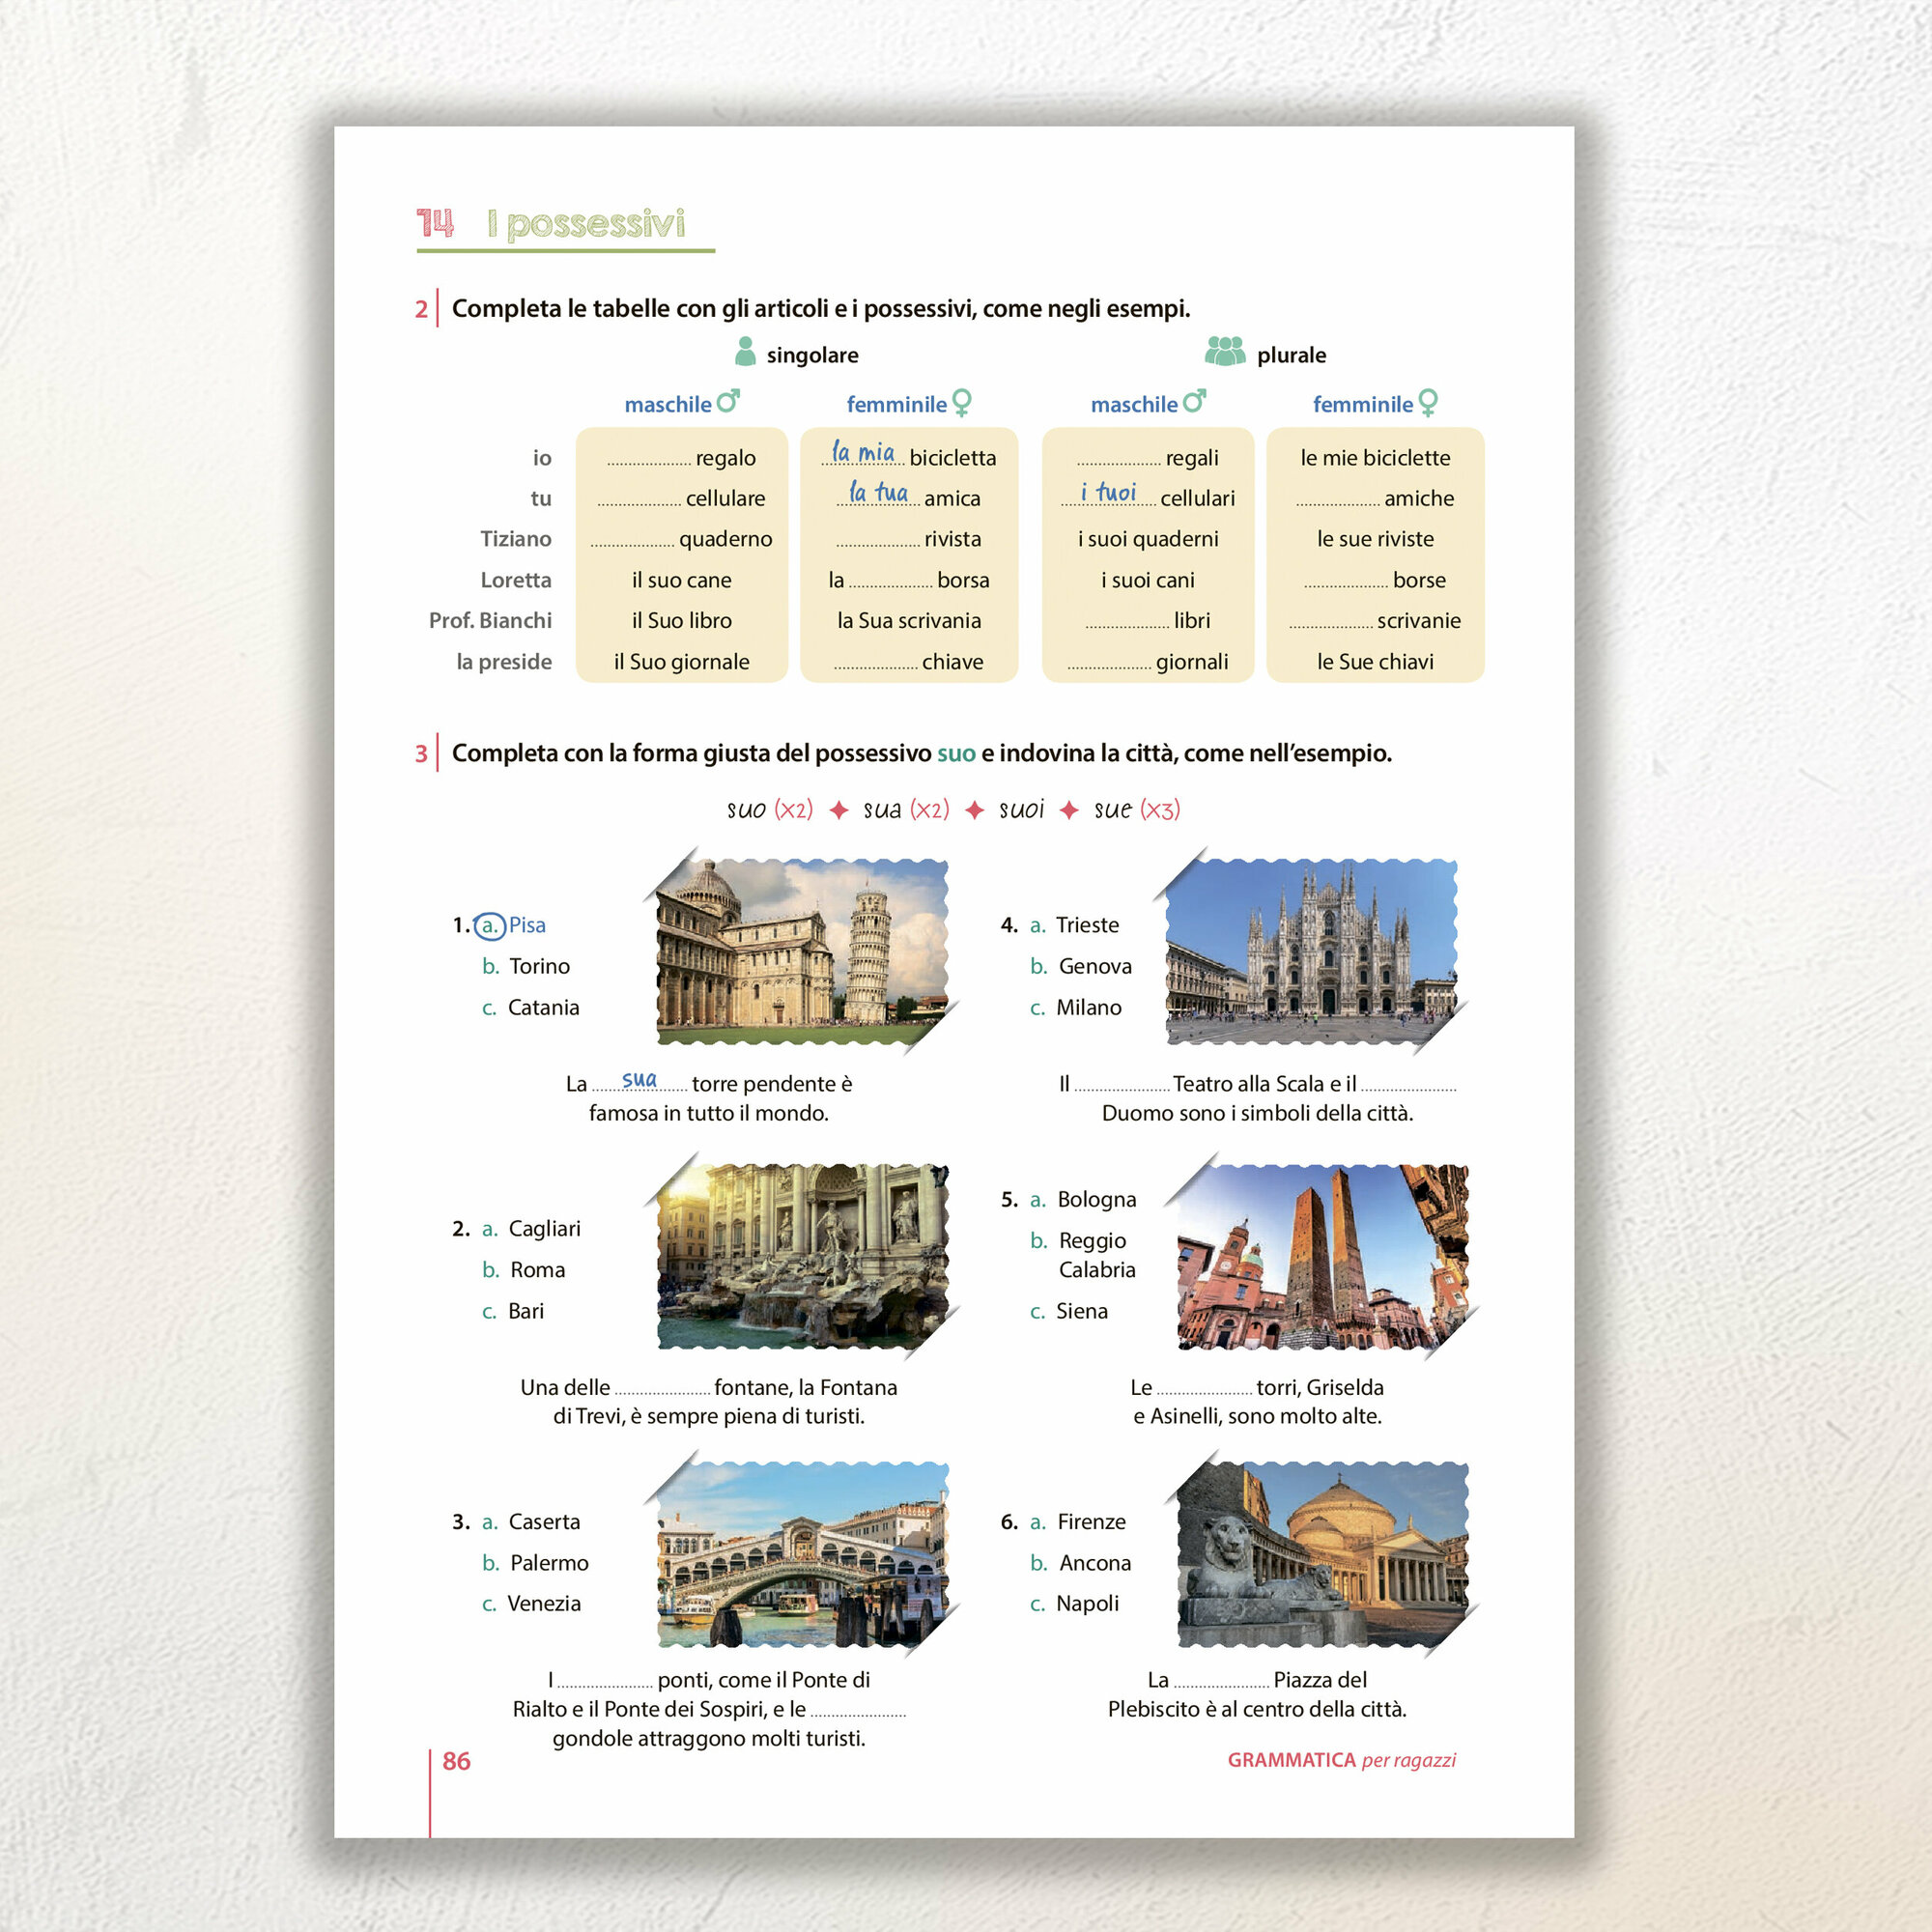1932x1932 pixels.
Task: Click the group people icon beside plurale
Action: tap(1225, 352)
